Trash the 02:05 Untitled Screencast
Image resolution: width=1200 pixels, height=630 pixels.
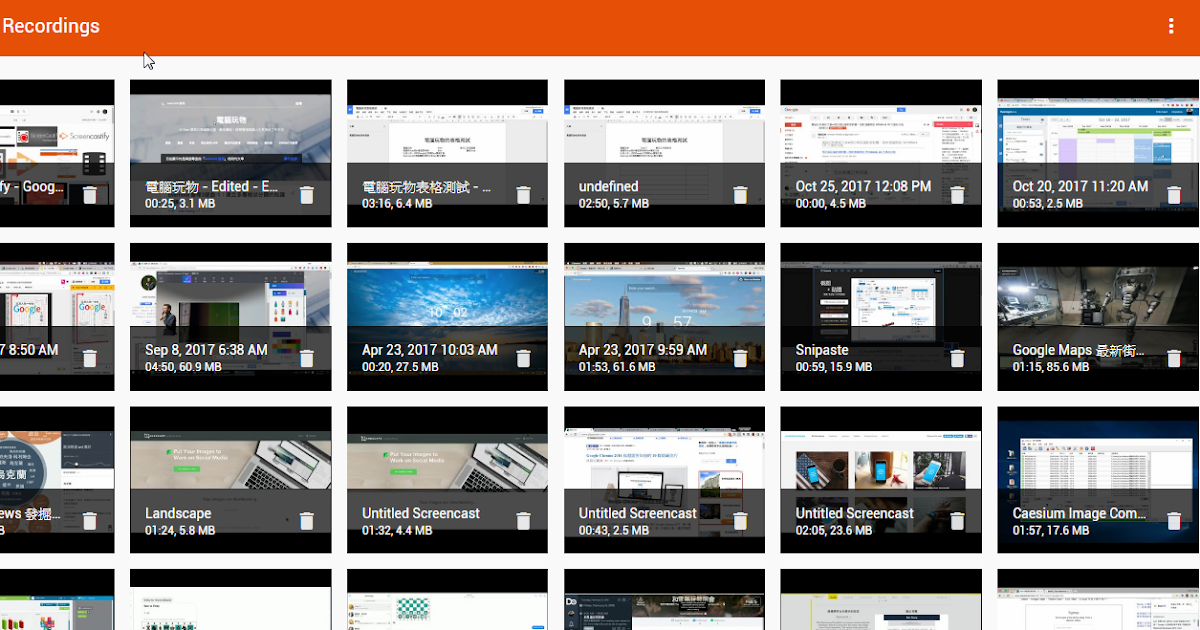tap(957, 521)
